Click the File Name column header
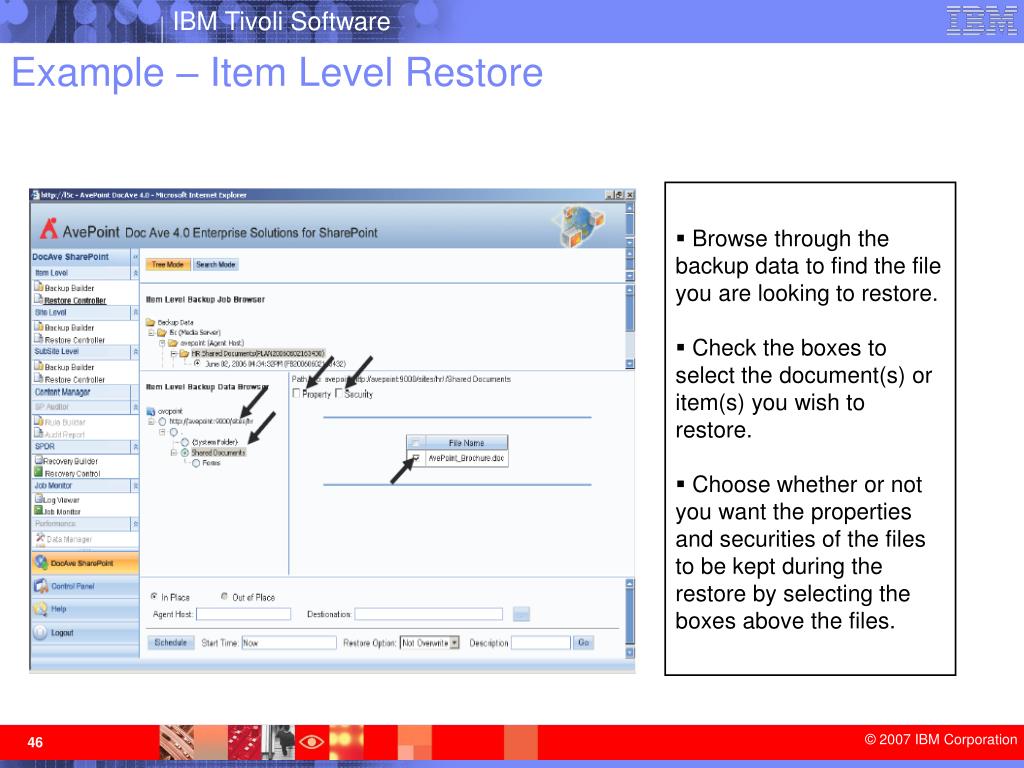1024x768 pixels. [466, 443]
